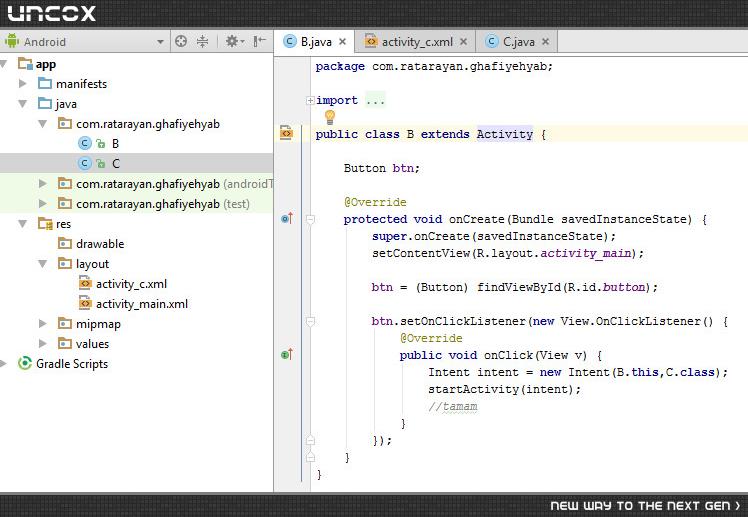748x517 pixels.
Task: Click the Android robot icon in project toolbar
Action: click(11, 41)
